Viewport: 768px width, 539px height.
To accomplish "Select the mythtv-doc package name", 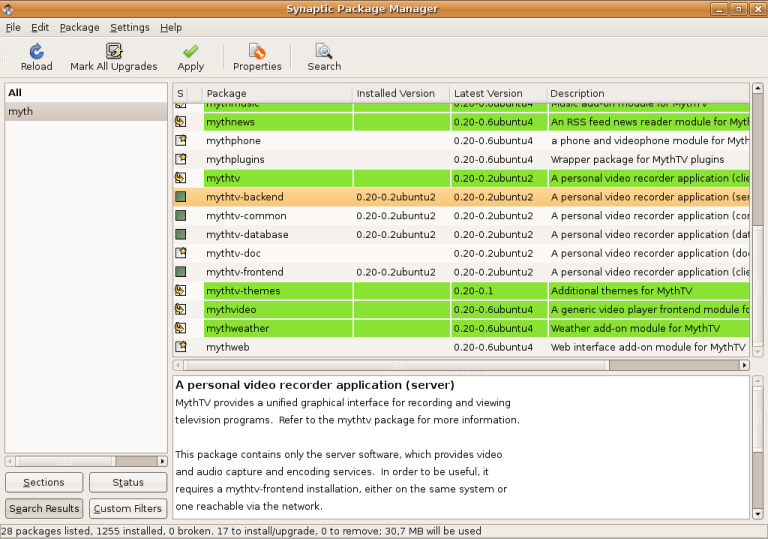I will (233, 253).
